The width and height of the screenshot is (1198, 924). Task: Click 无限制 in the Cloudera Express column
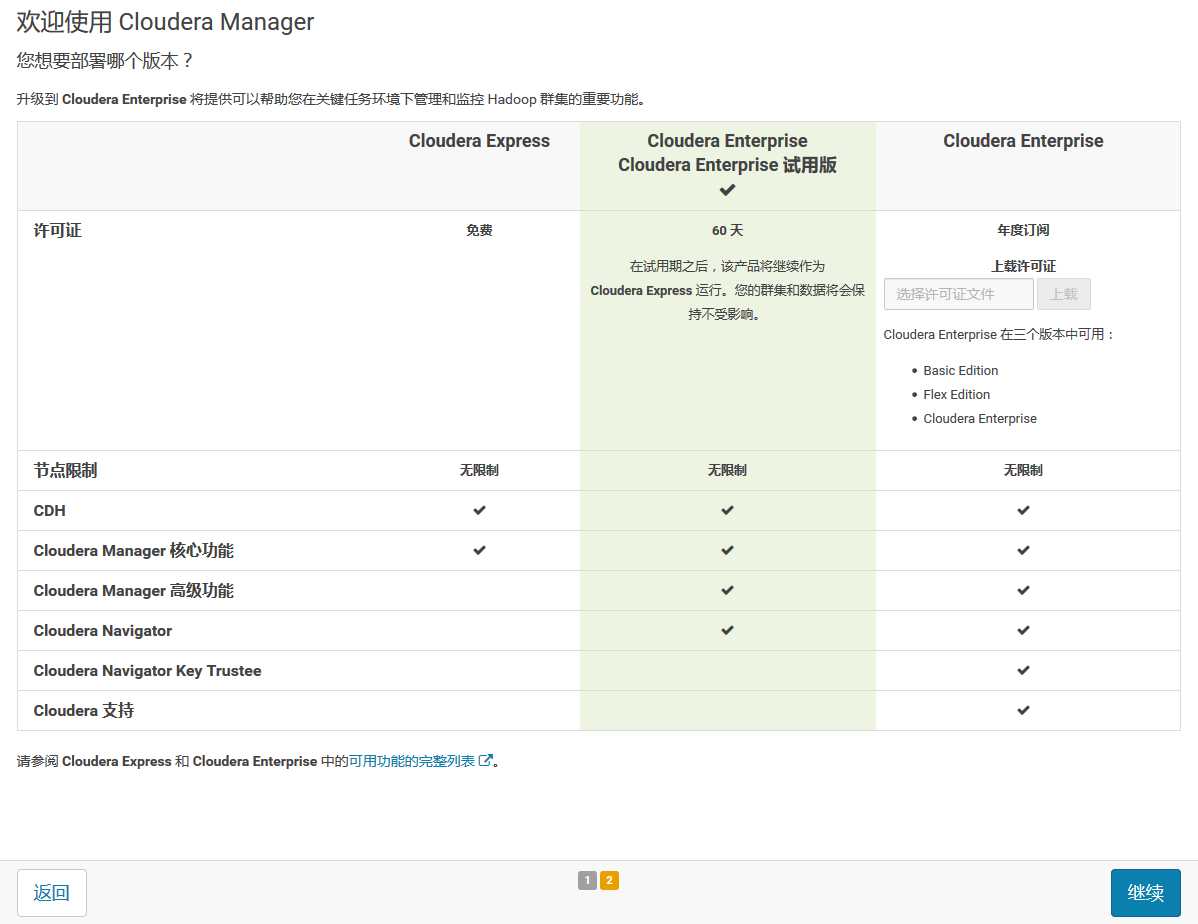tap(479, 470)
